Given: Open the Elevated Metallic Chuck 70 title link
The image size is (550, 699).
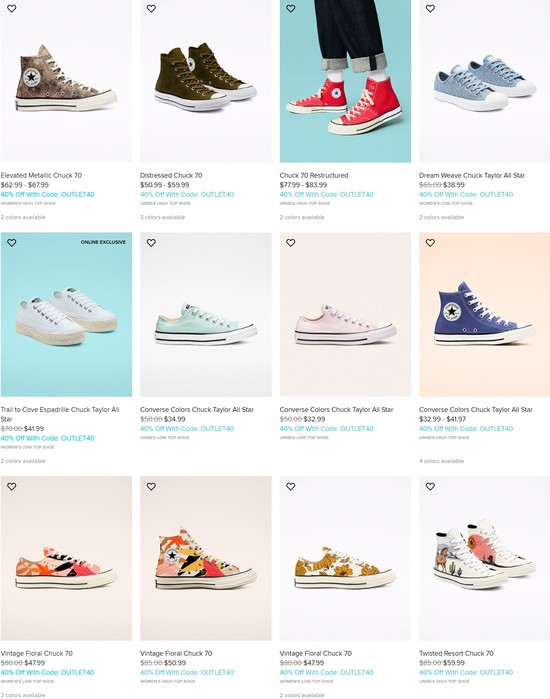Looking at the screenshot, I should click(x=41, y=175).
